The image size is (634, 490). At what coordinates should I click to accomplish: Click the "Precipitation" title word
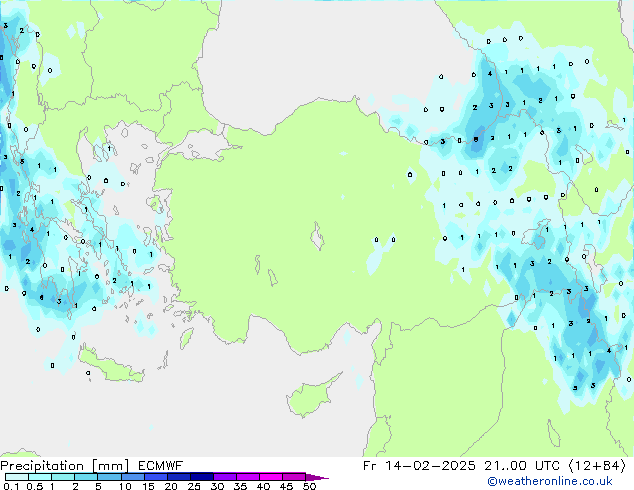click(x=42, y=466)
